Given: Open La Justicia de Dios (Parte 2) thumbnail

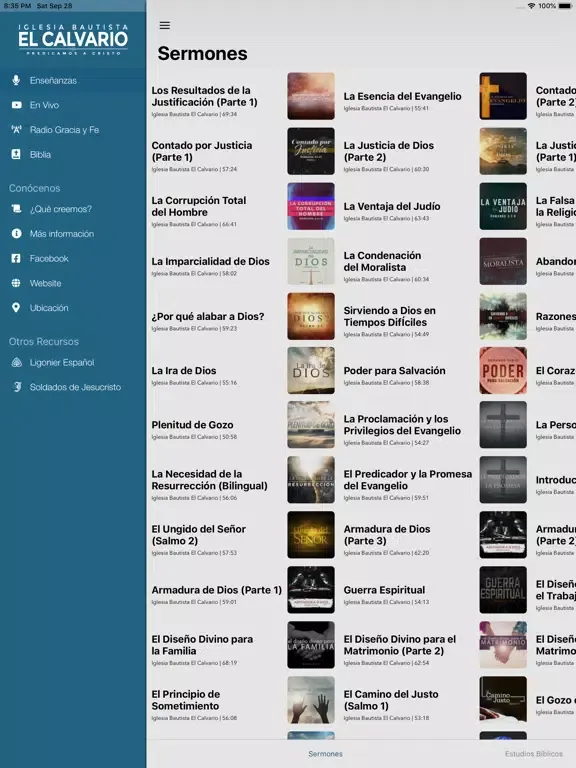Looking at the screenshot, I should pos(503,151).
